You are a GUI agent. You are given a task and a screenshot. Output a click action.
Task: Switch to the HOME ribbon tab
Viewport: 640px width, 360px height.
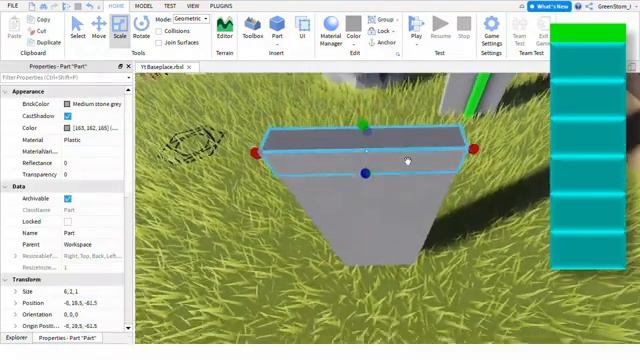tap(116, 6)
